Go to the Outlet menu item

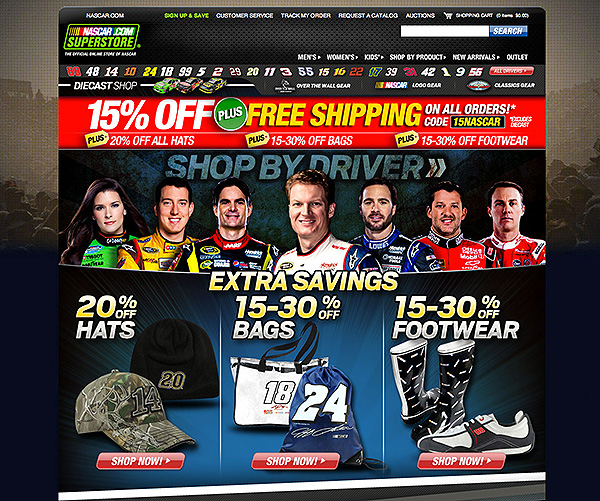(x=517, y=57)
